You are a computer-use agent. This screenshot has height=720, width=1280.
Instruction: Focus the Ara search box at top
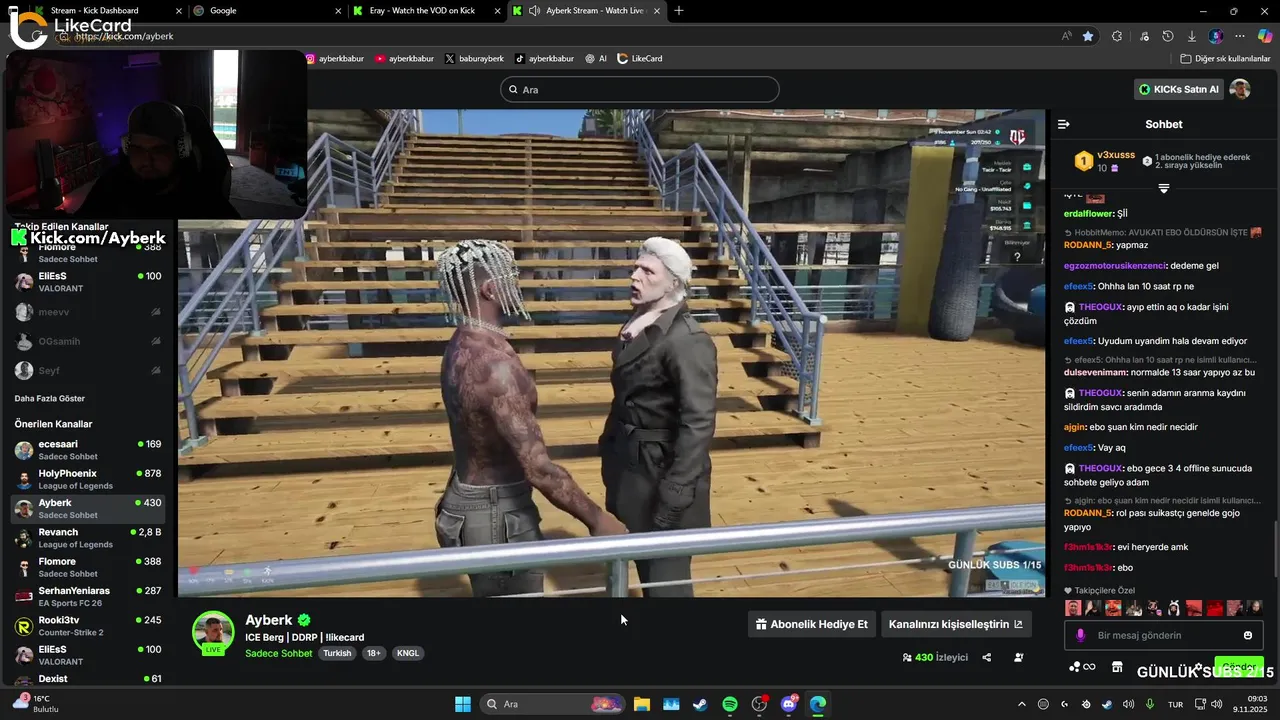tap(640, 89)
